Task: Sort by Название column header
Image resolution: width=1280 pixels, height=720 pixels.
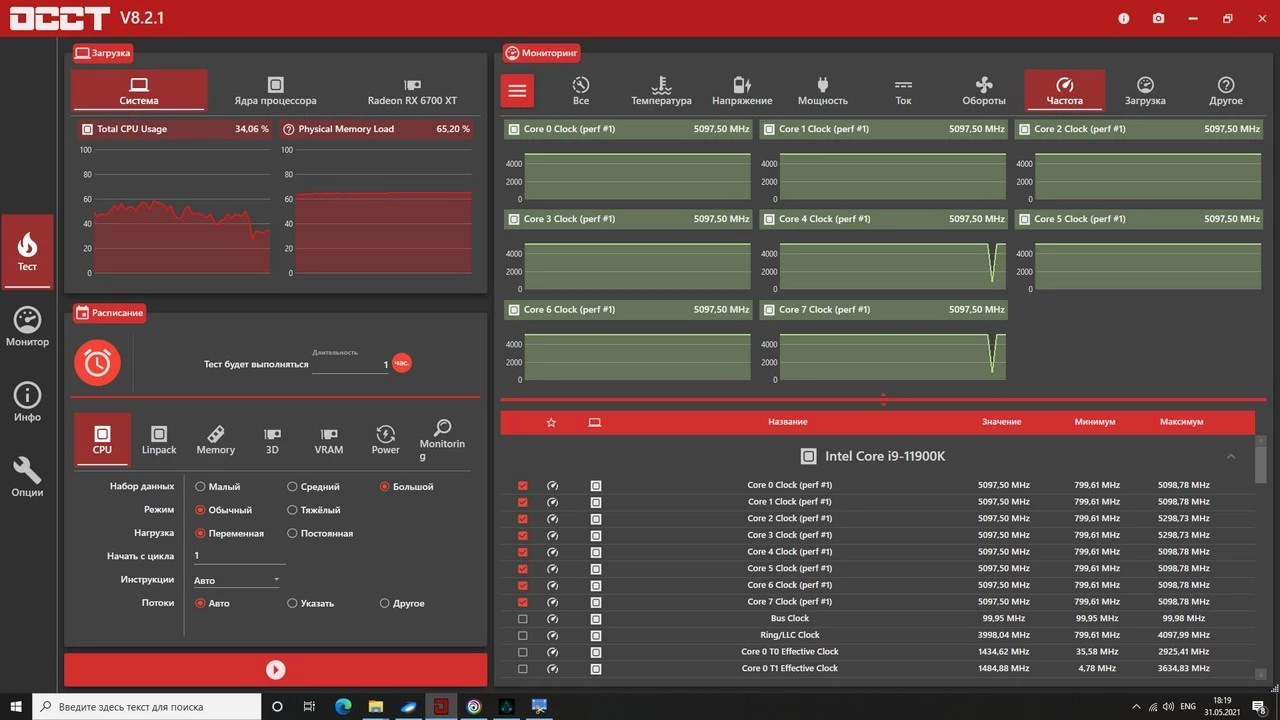Action: coord(788,423)
